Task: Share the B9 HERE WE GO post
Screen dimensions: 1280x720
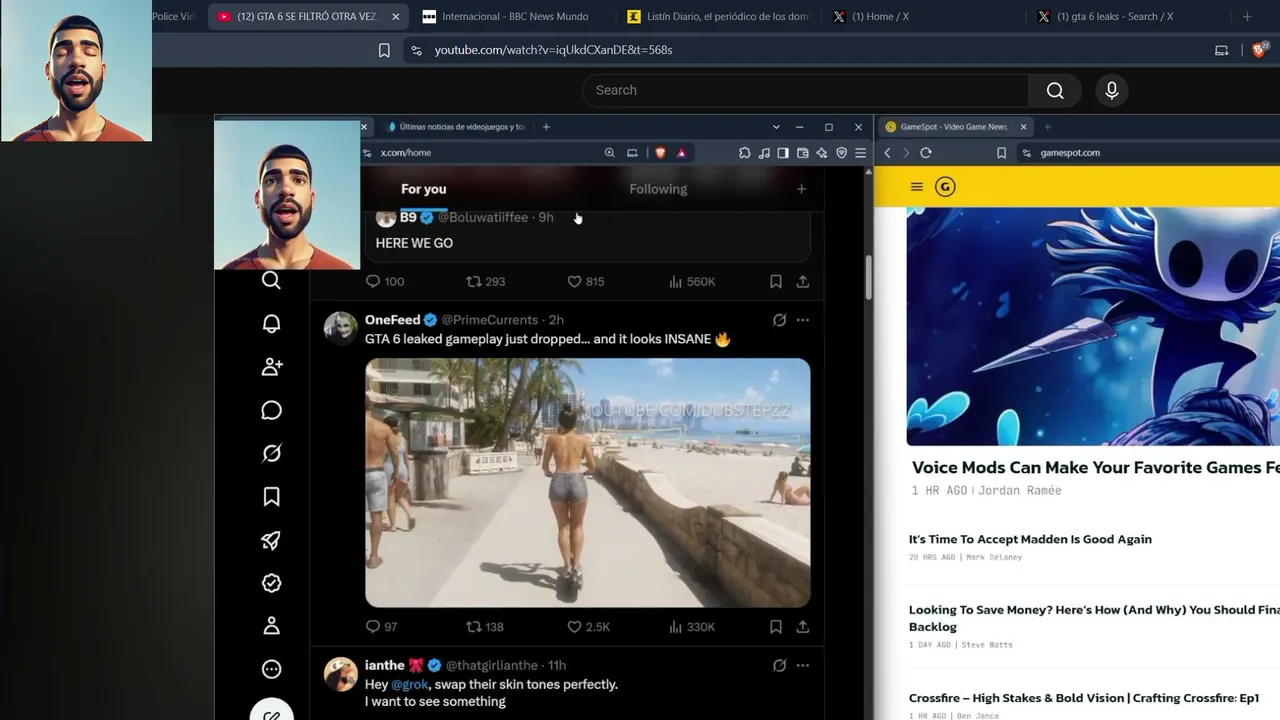Action: 802,282
